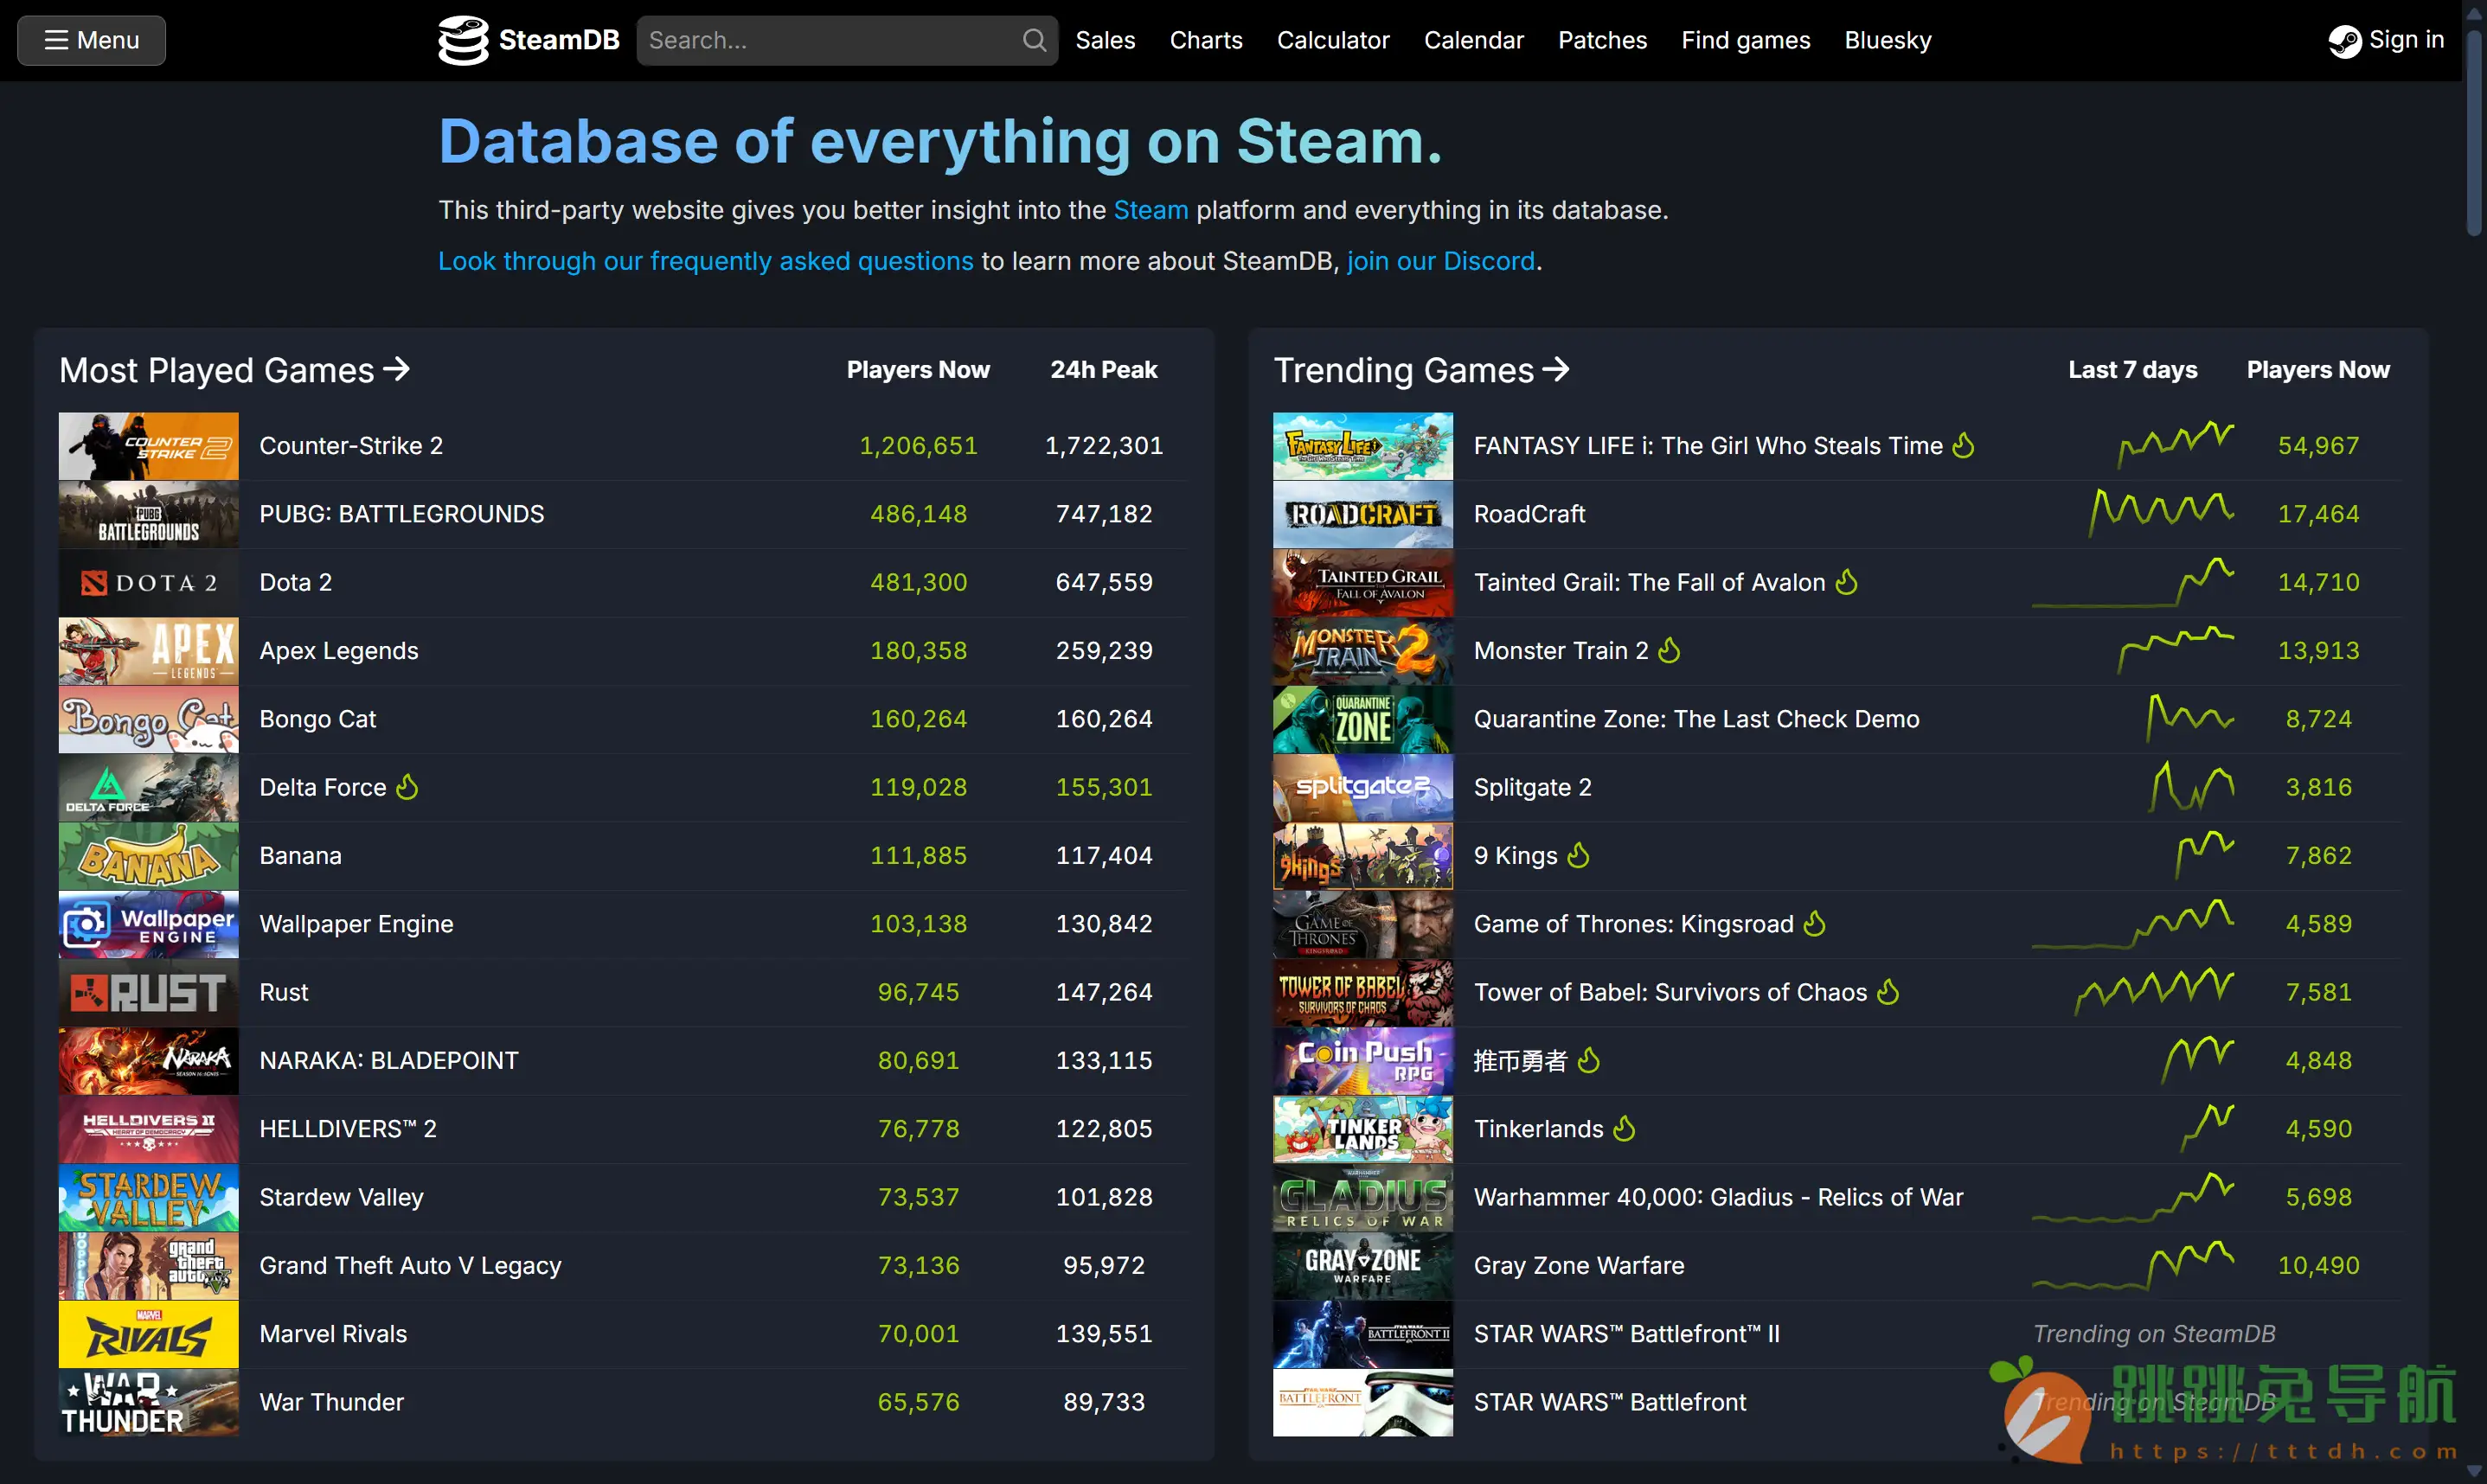This screenshot has height=1484, width=2487.
Task: Open Apex Legends thumbnail
Action: (x=148, y=651)
